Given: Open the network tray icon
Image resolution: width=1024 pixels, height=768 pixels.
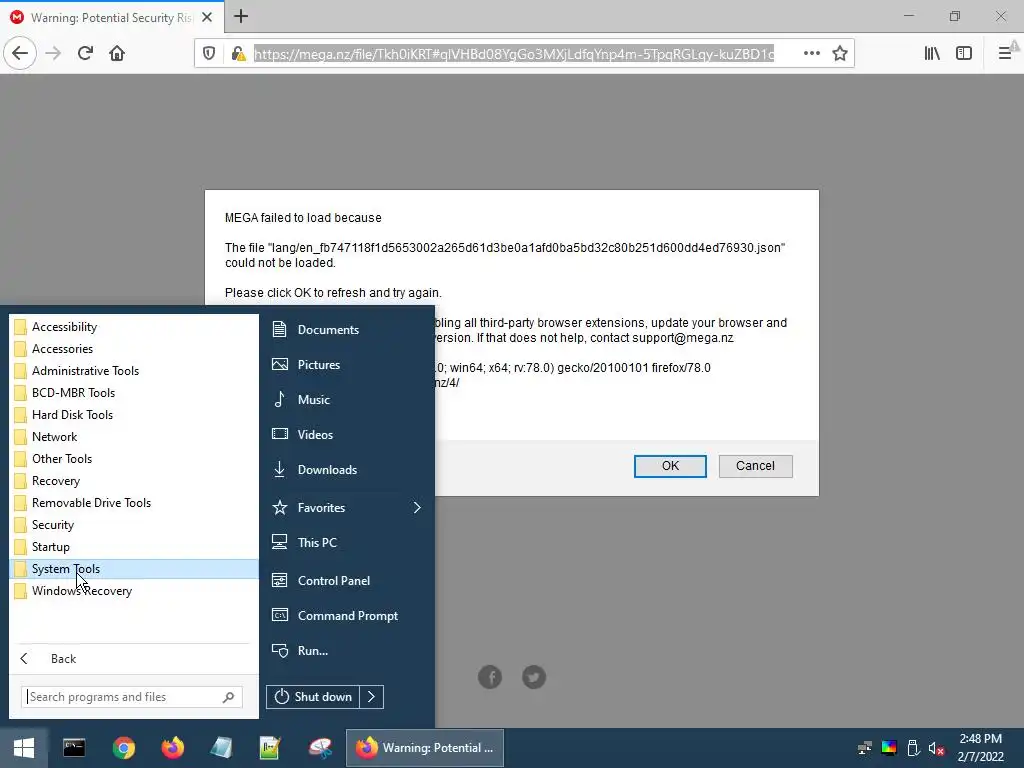Looking at the screenshot, I should coord(865,748).
